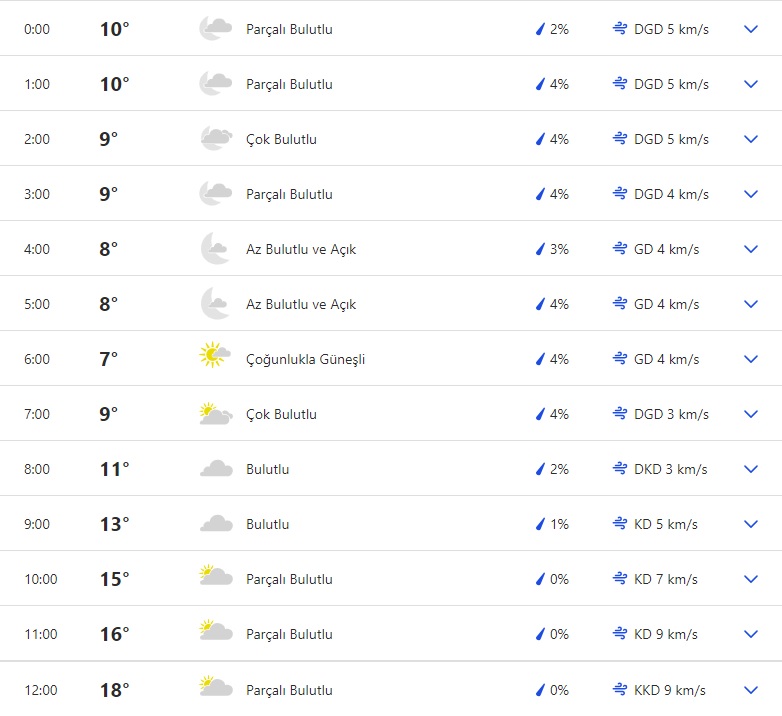782x716 pixels.
Task: Click Az Bulutlu ve Açık at 5:00
Action: (301, 304)
